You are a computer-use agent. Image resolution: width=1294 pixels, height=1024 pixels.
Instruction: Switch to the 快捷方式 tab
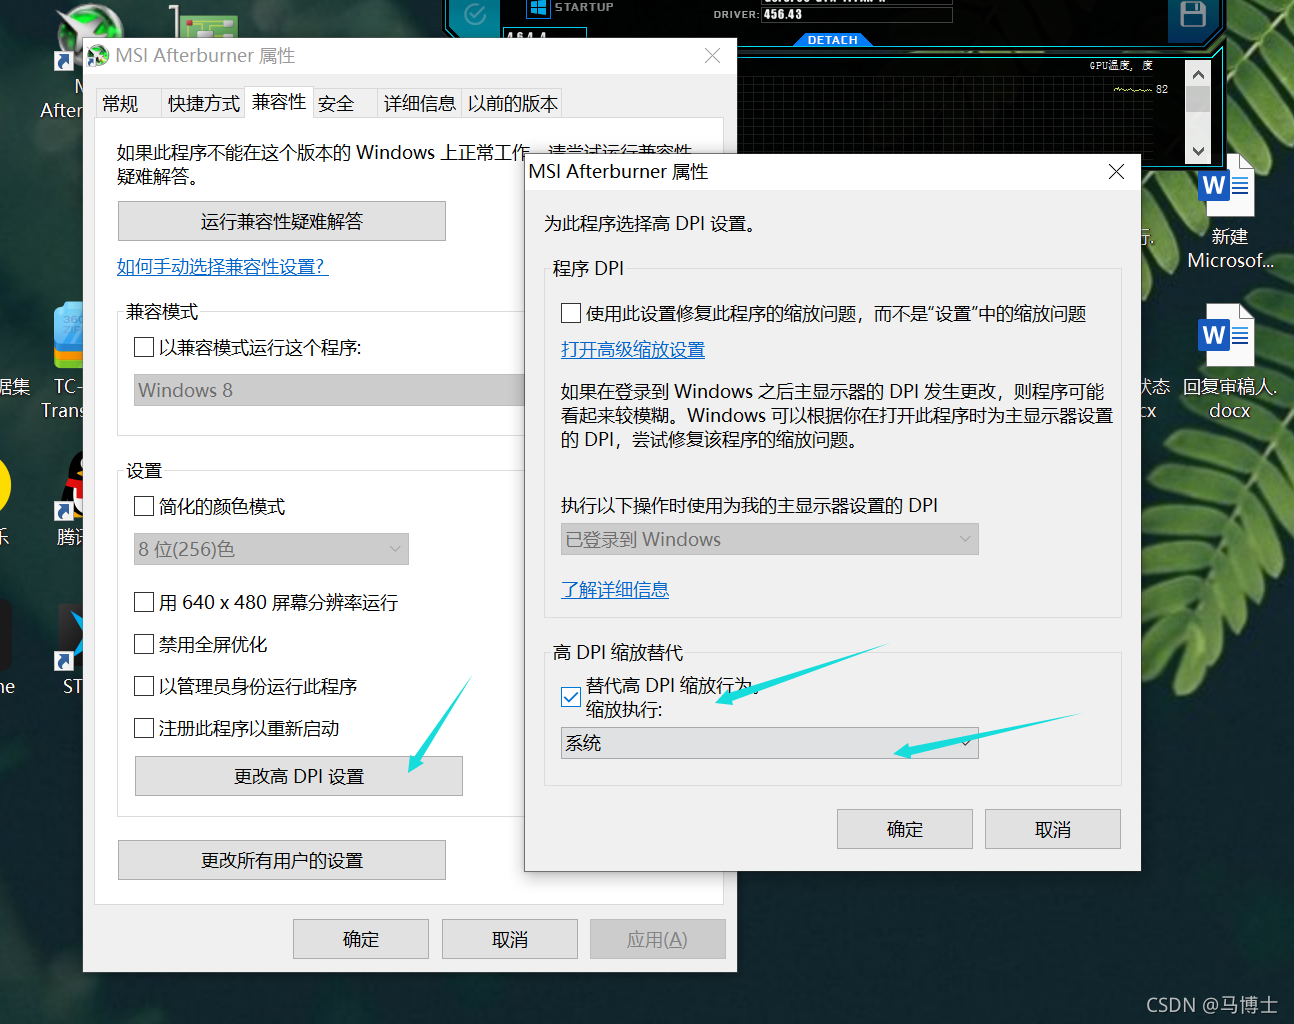(203, 104)
